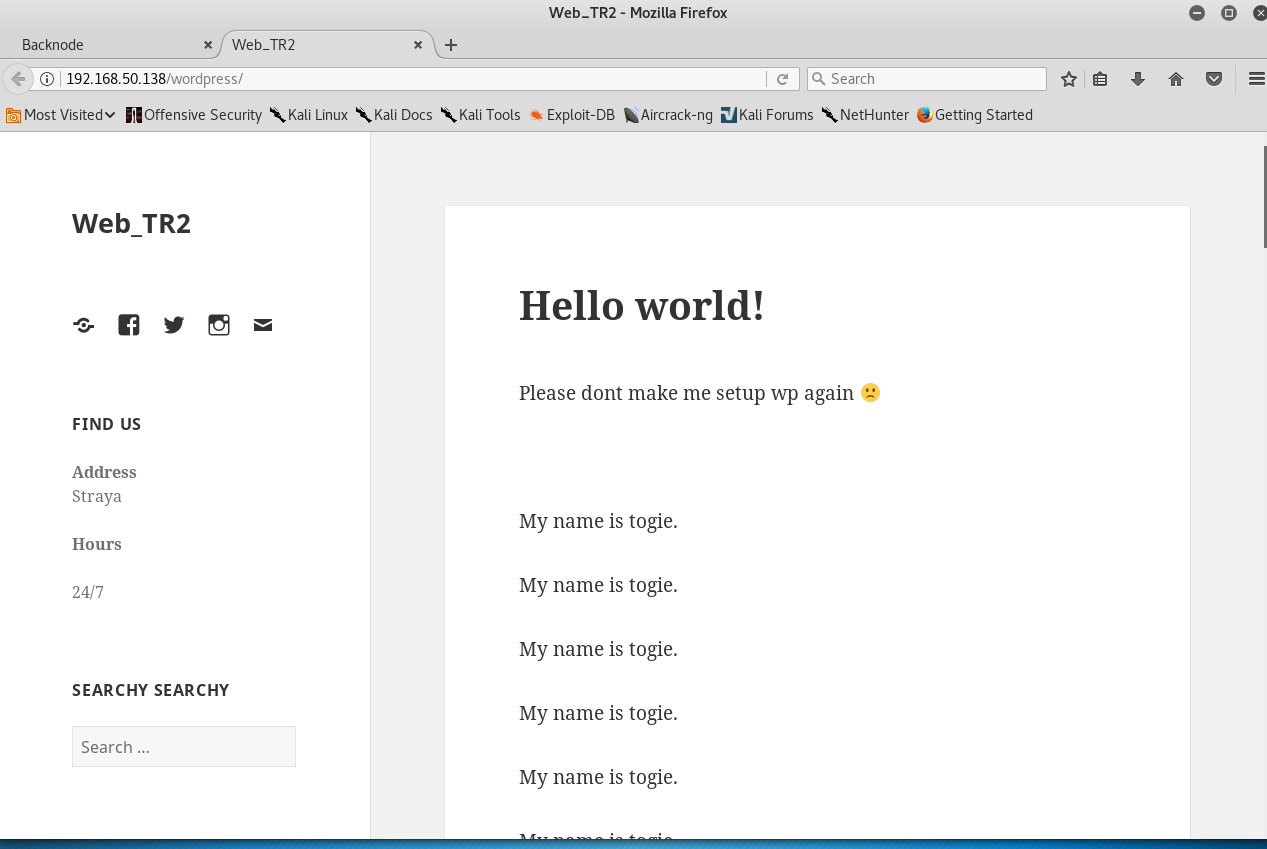Open Kali Tools bookmark

click(x=481, y=115)
